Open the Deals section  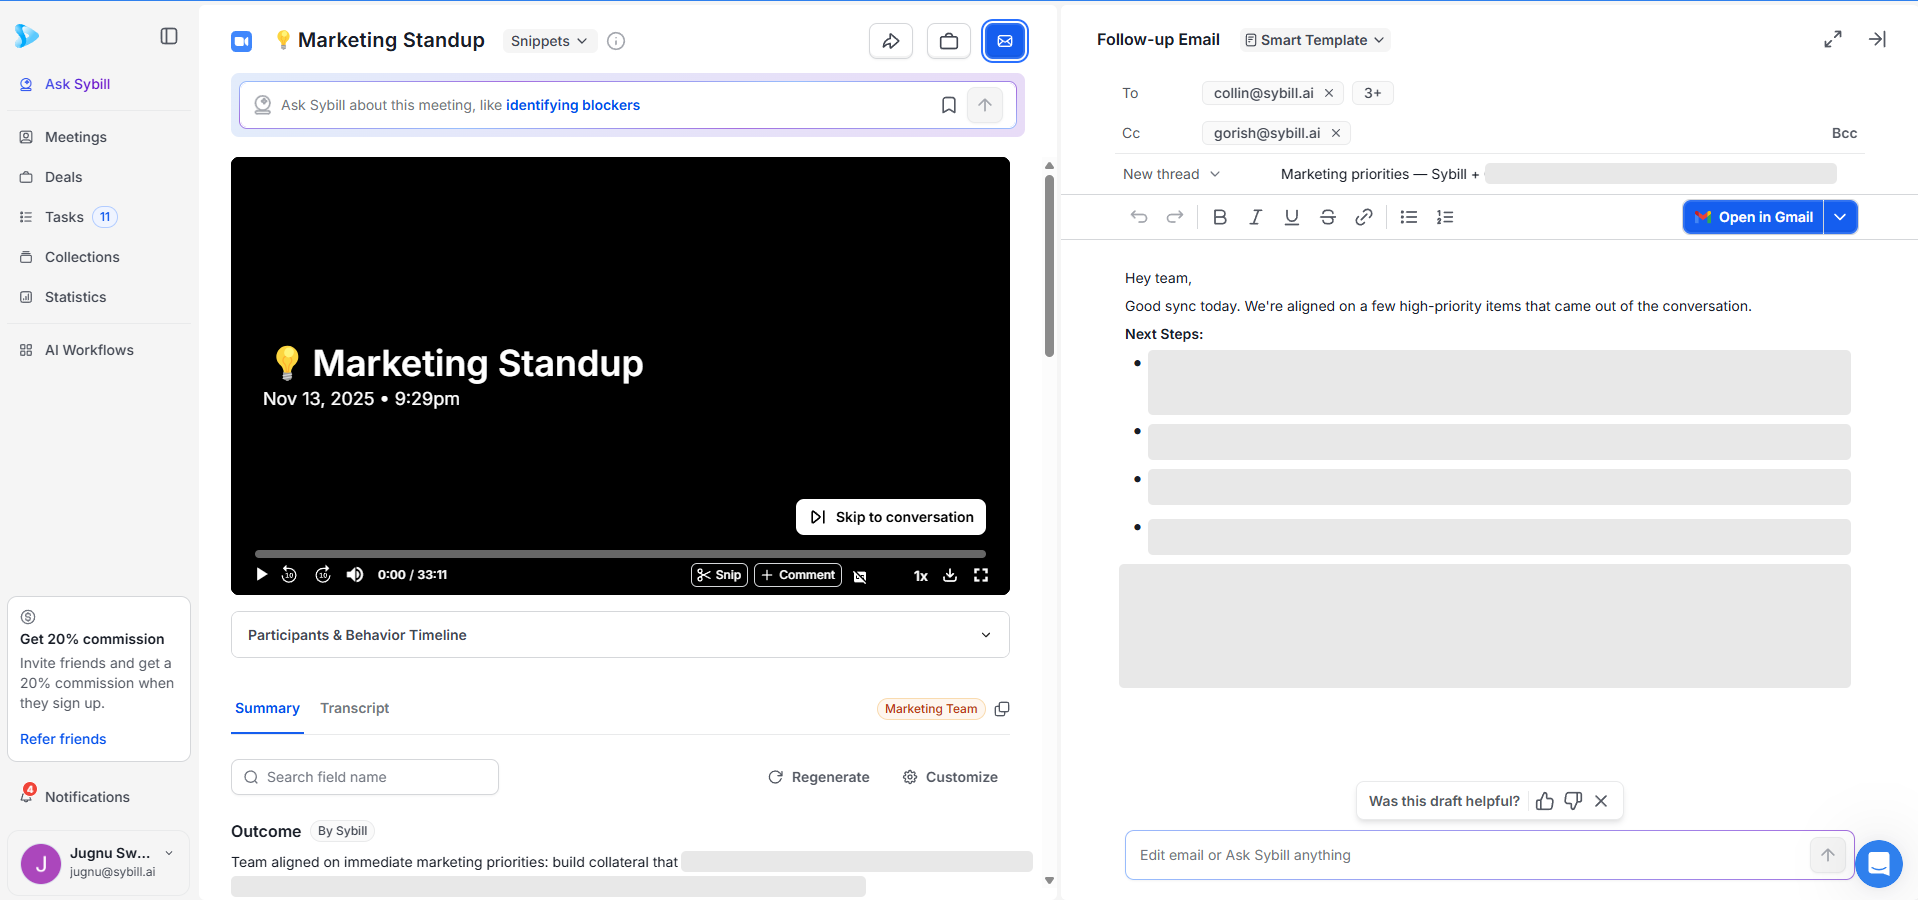pyautogui.click(x=63, y=177)
